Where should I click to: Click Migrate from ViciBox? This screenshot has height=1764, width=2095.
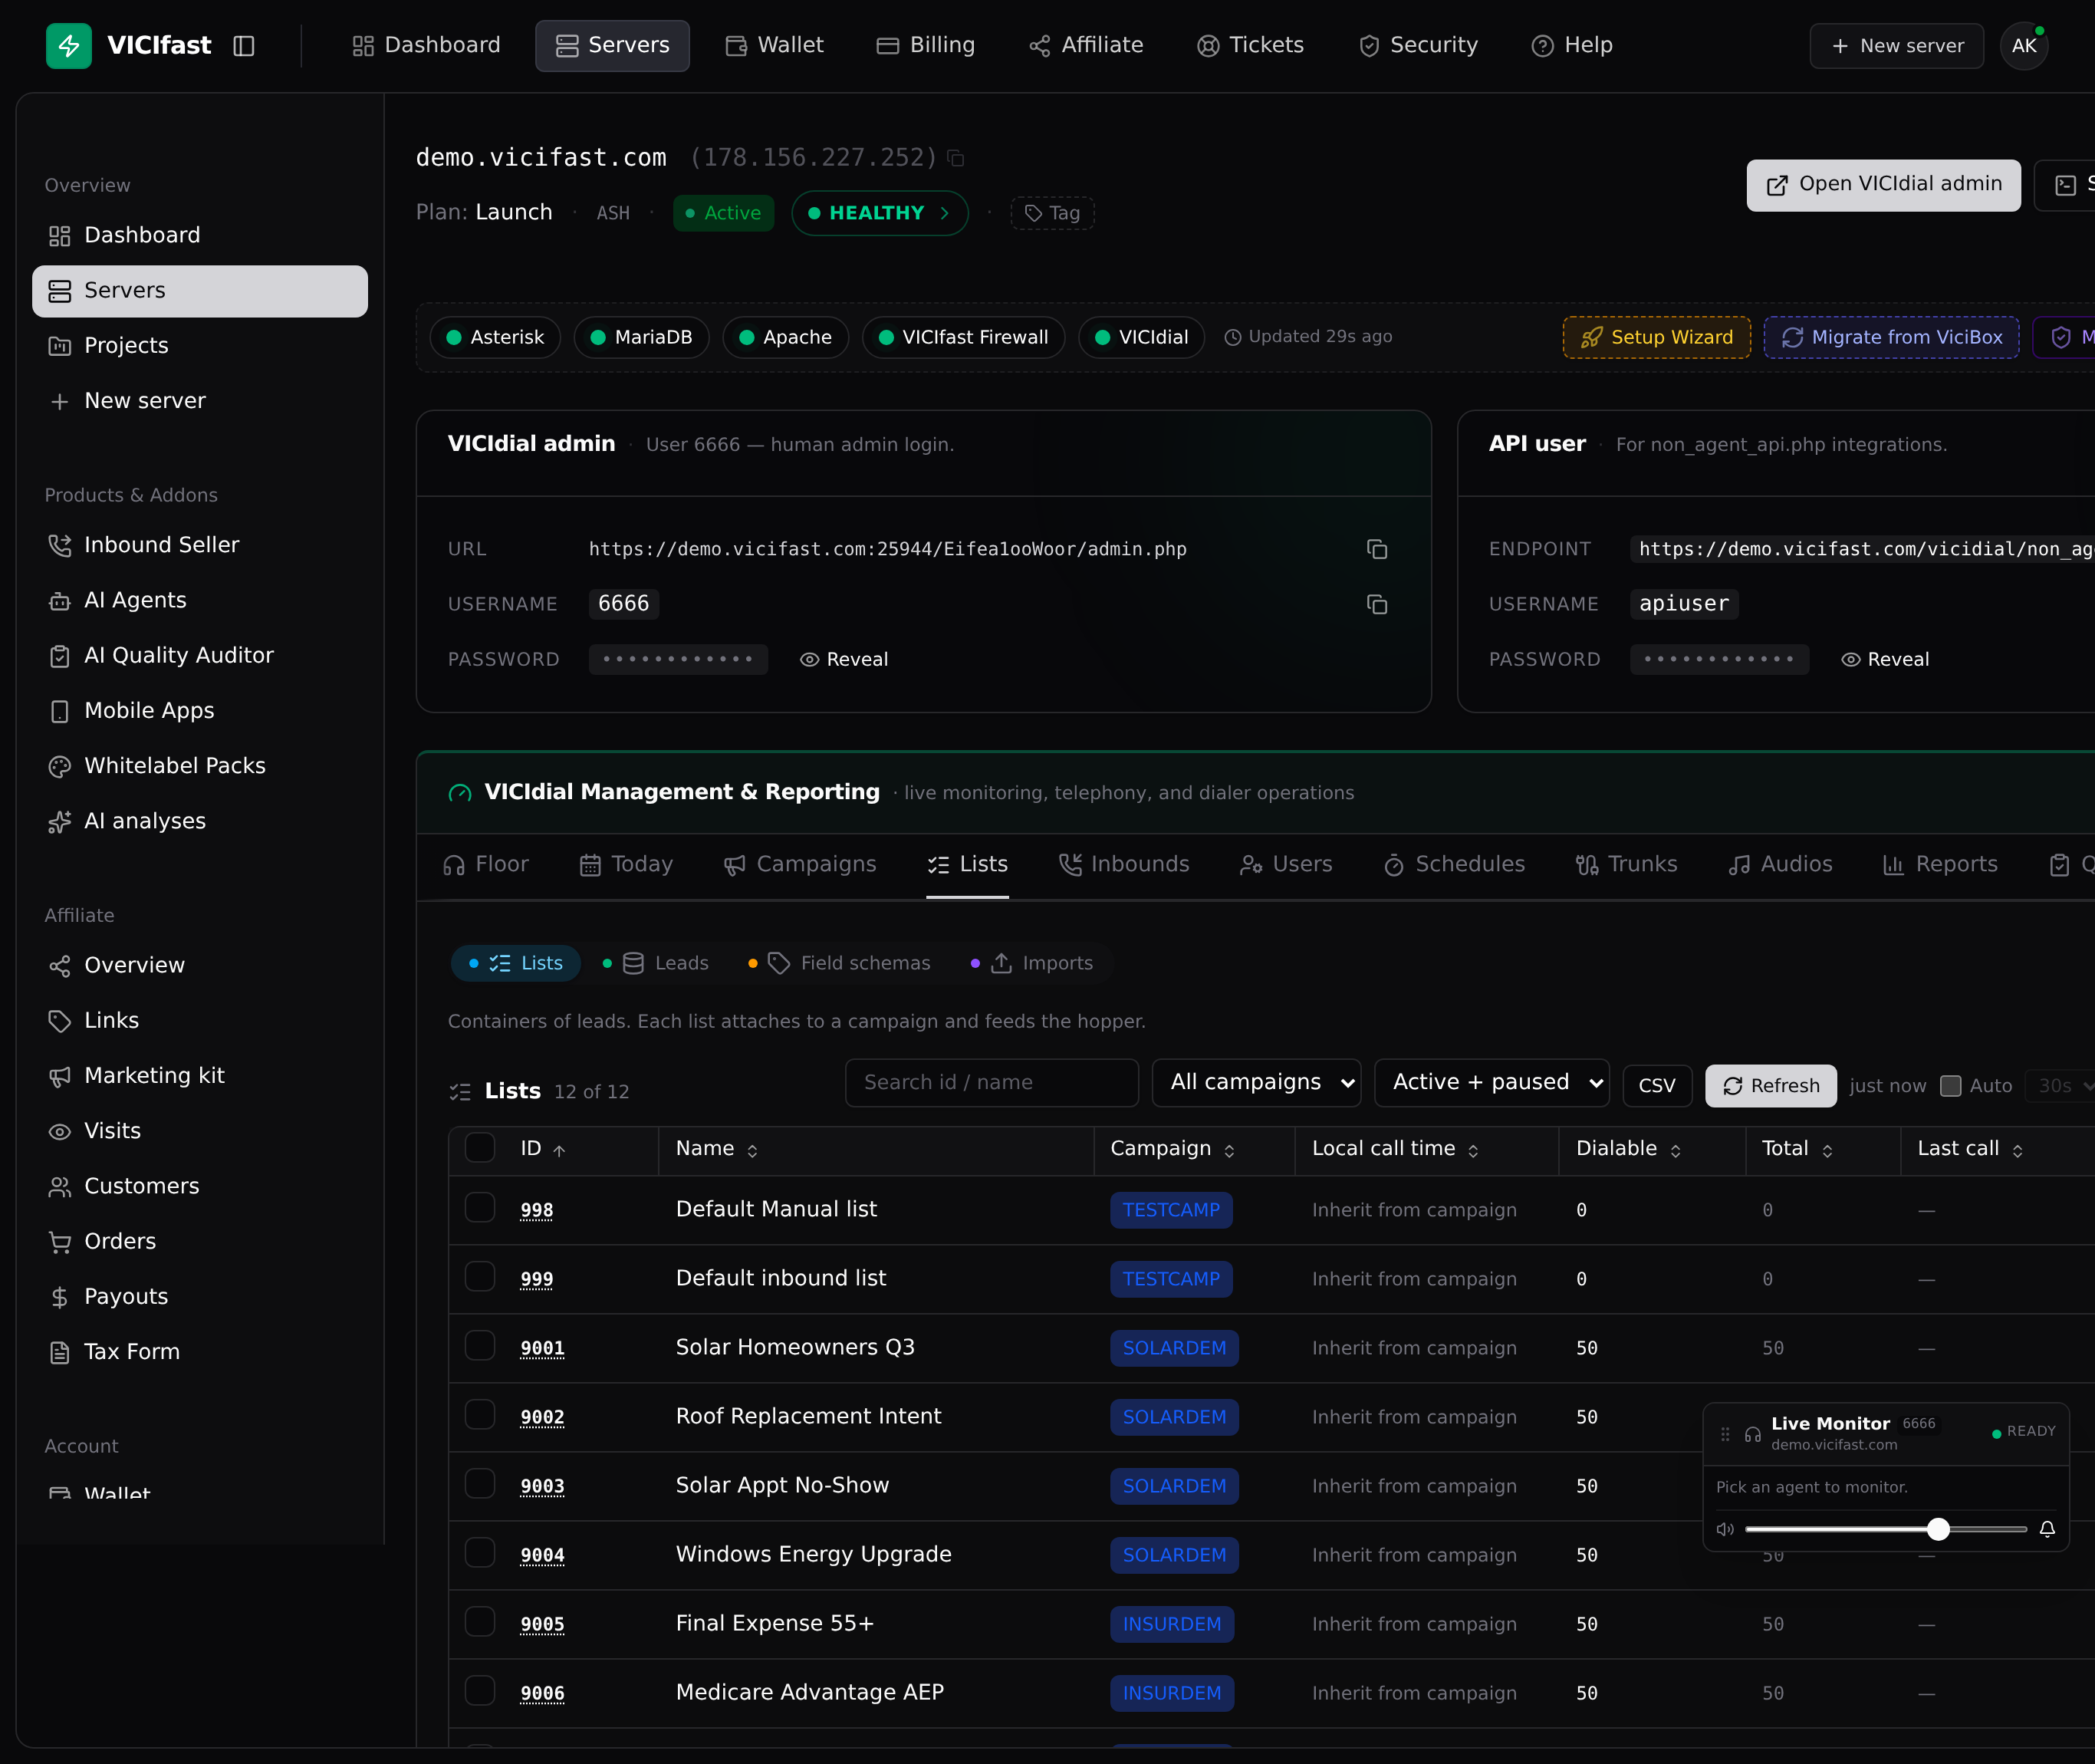pyautogui.click(x=1891, y=338)
